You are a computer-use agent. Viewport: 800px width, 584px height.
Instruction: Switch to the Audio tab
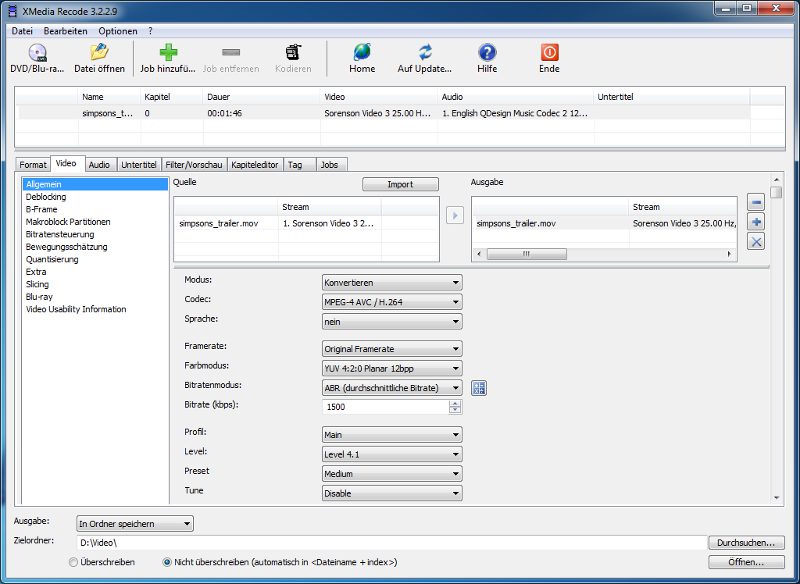point(99,164)
